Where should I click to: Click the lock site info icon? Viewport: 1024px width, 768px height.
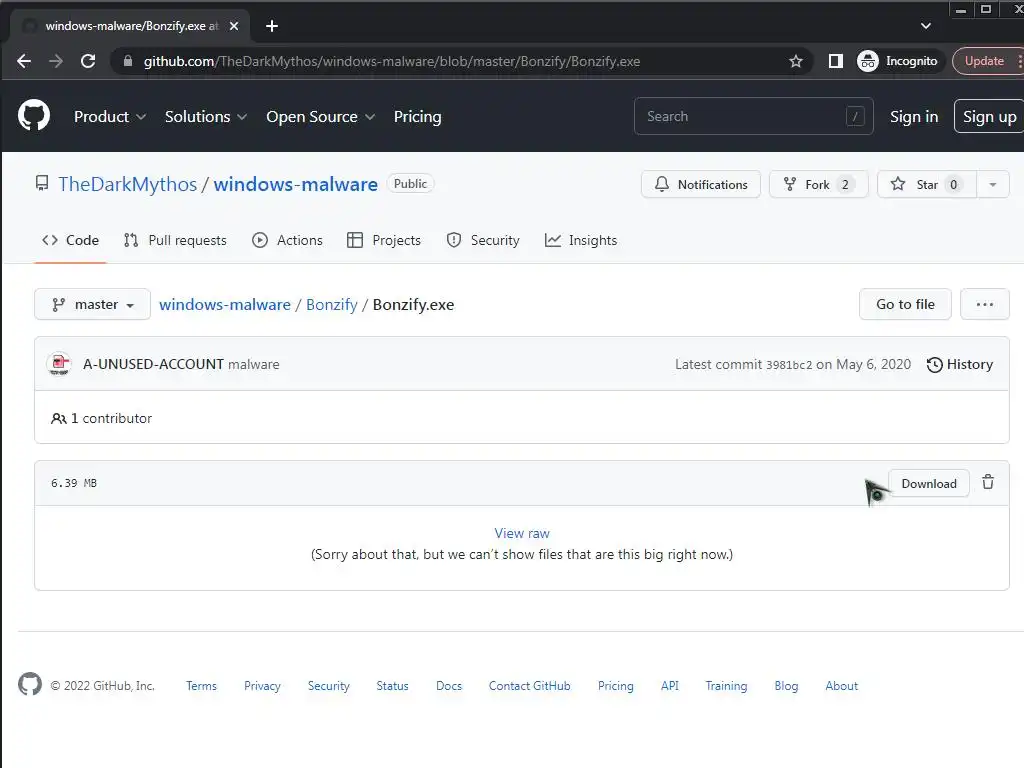[127, 61]
